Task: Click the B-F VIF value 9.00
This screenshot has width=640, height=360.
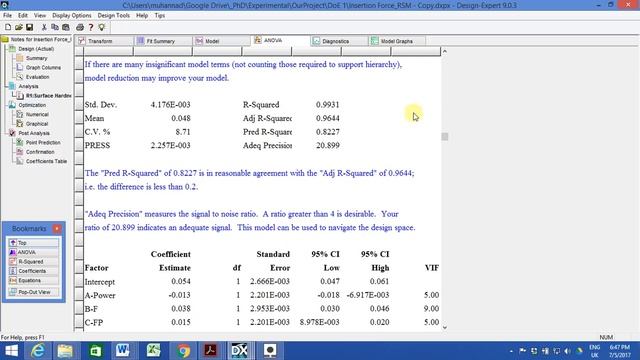Action: pyautogui.click(x=431, y=309)
